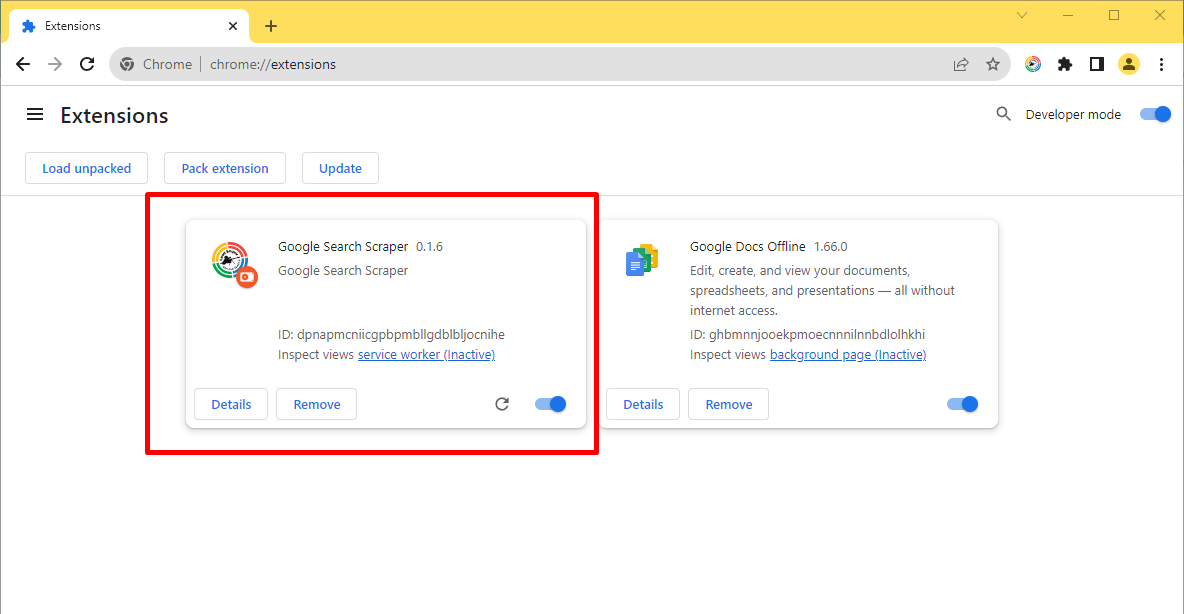Open the Extensions page hamburger menu
This screenshot has width=1184, height=614.
point(35,114)
